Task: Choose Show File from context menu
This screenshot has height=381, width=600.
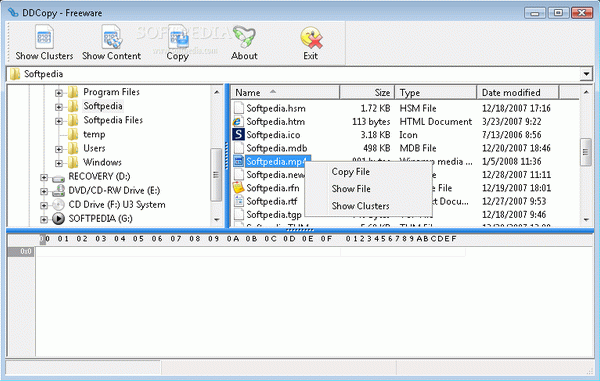Action: point(351,189)
